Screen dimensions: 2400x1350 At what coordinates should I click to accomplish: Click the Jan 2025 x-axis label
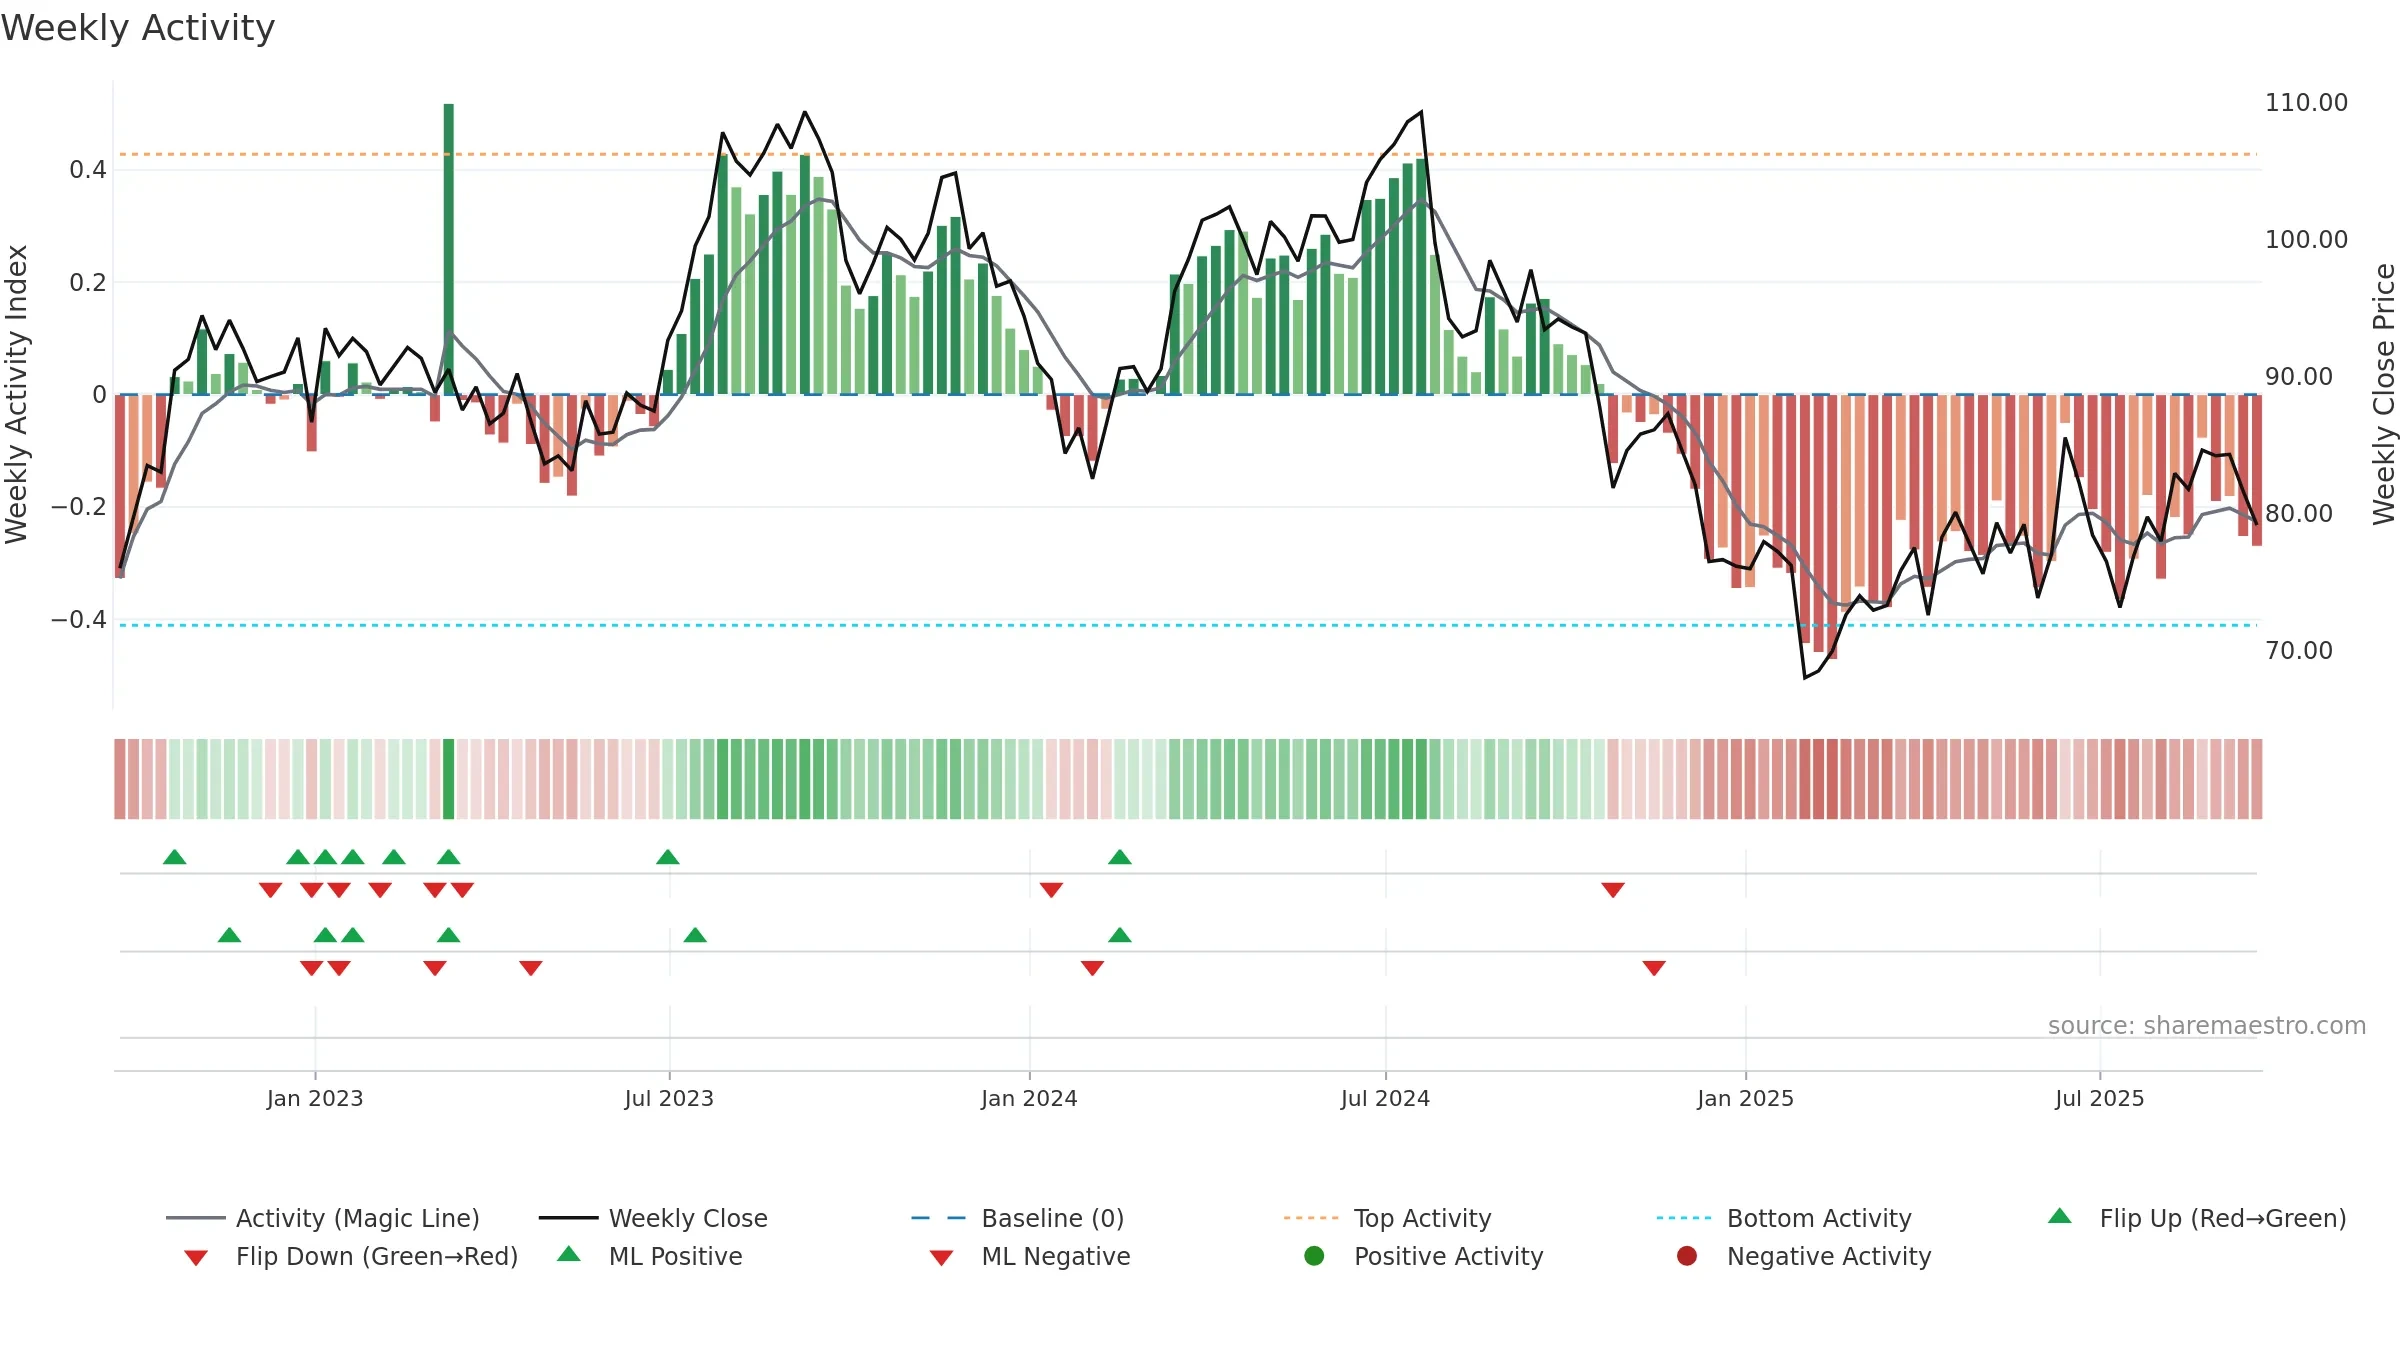pos(1745,1098)
